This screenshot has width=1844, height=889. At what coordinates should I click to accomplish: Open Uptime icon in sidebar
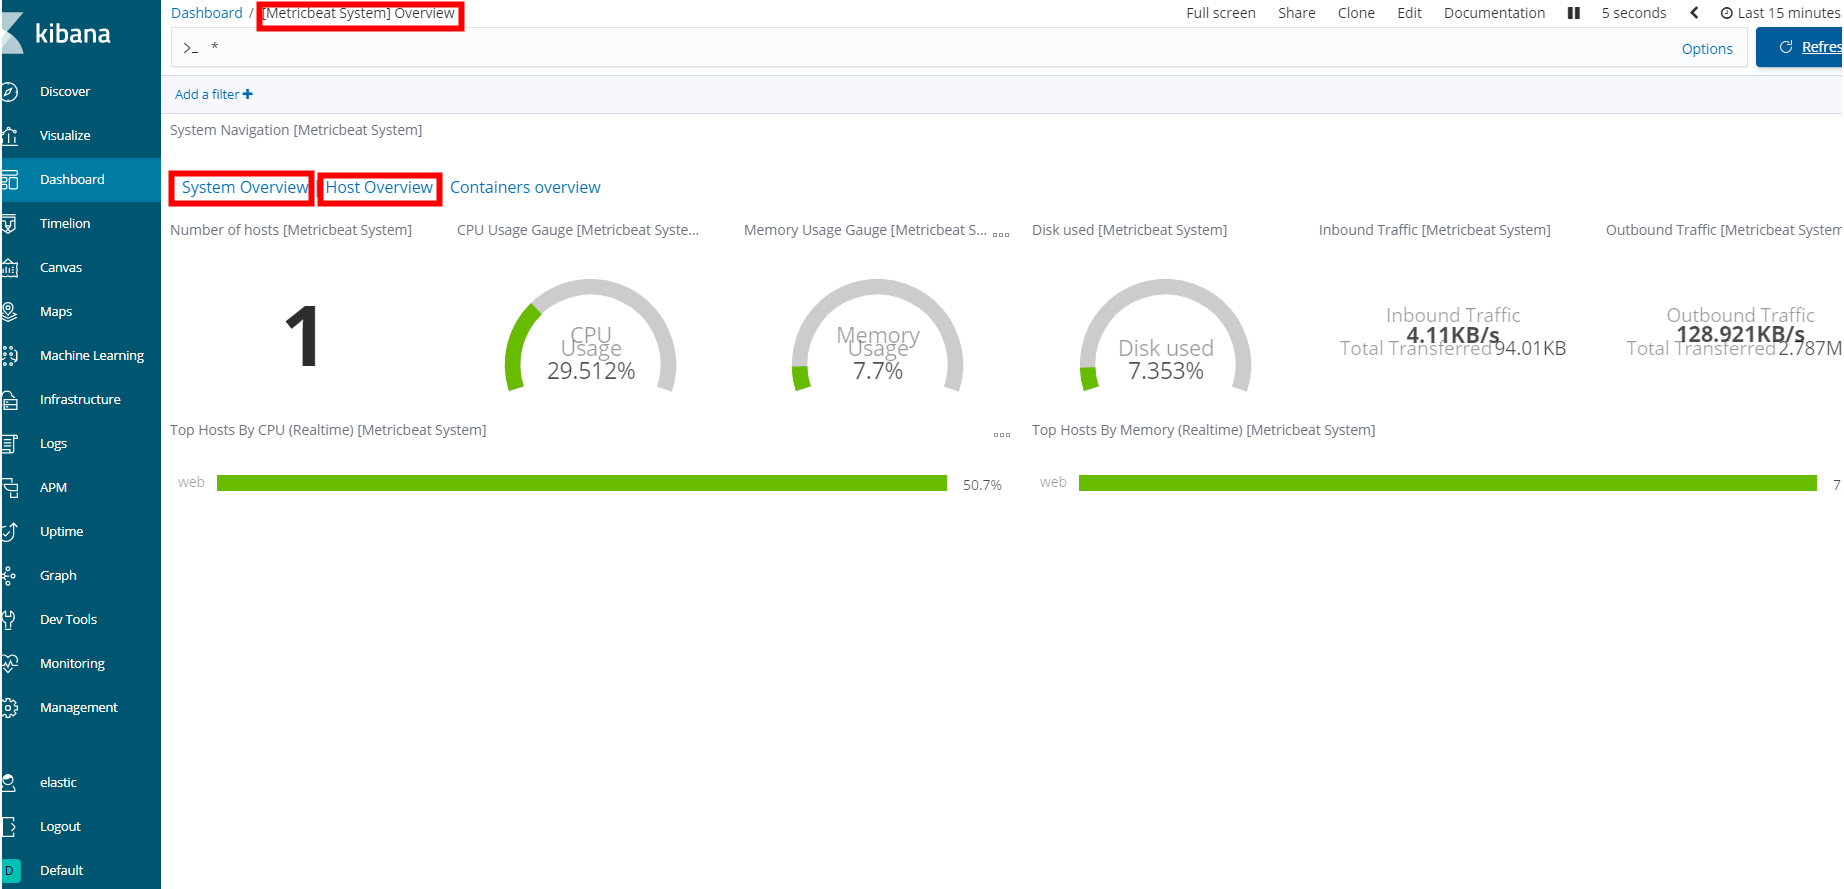(9, 532)
